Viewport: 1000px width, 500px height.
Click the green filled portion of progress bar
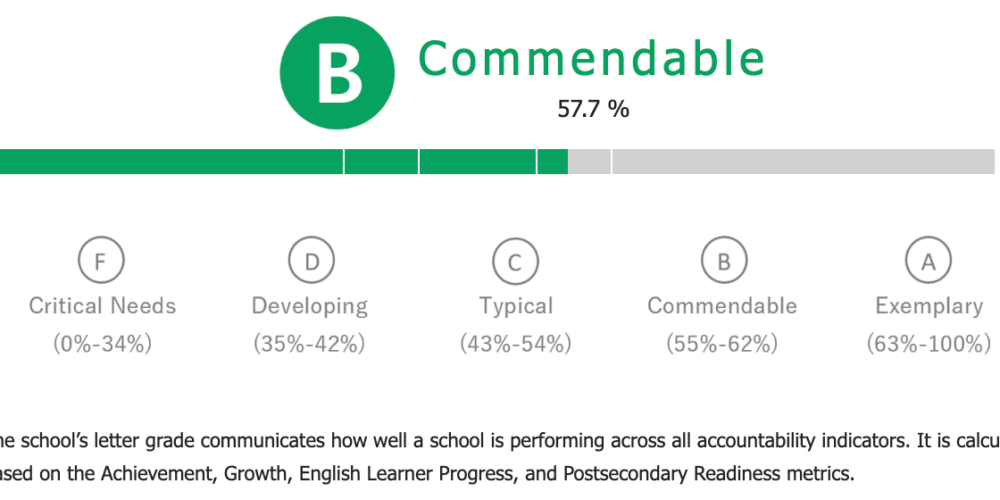coord(284,161)
